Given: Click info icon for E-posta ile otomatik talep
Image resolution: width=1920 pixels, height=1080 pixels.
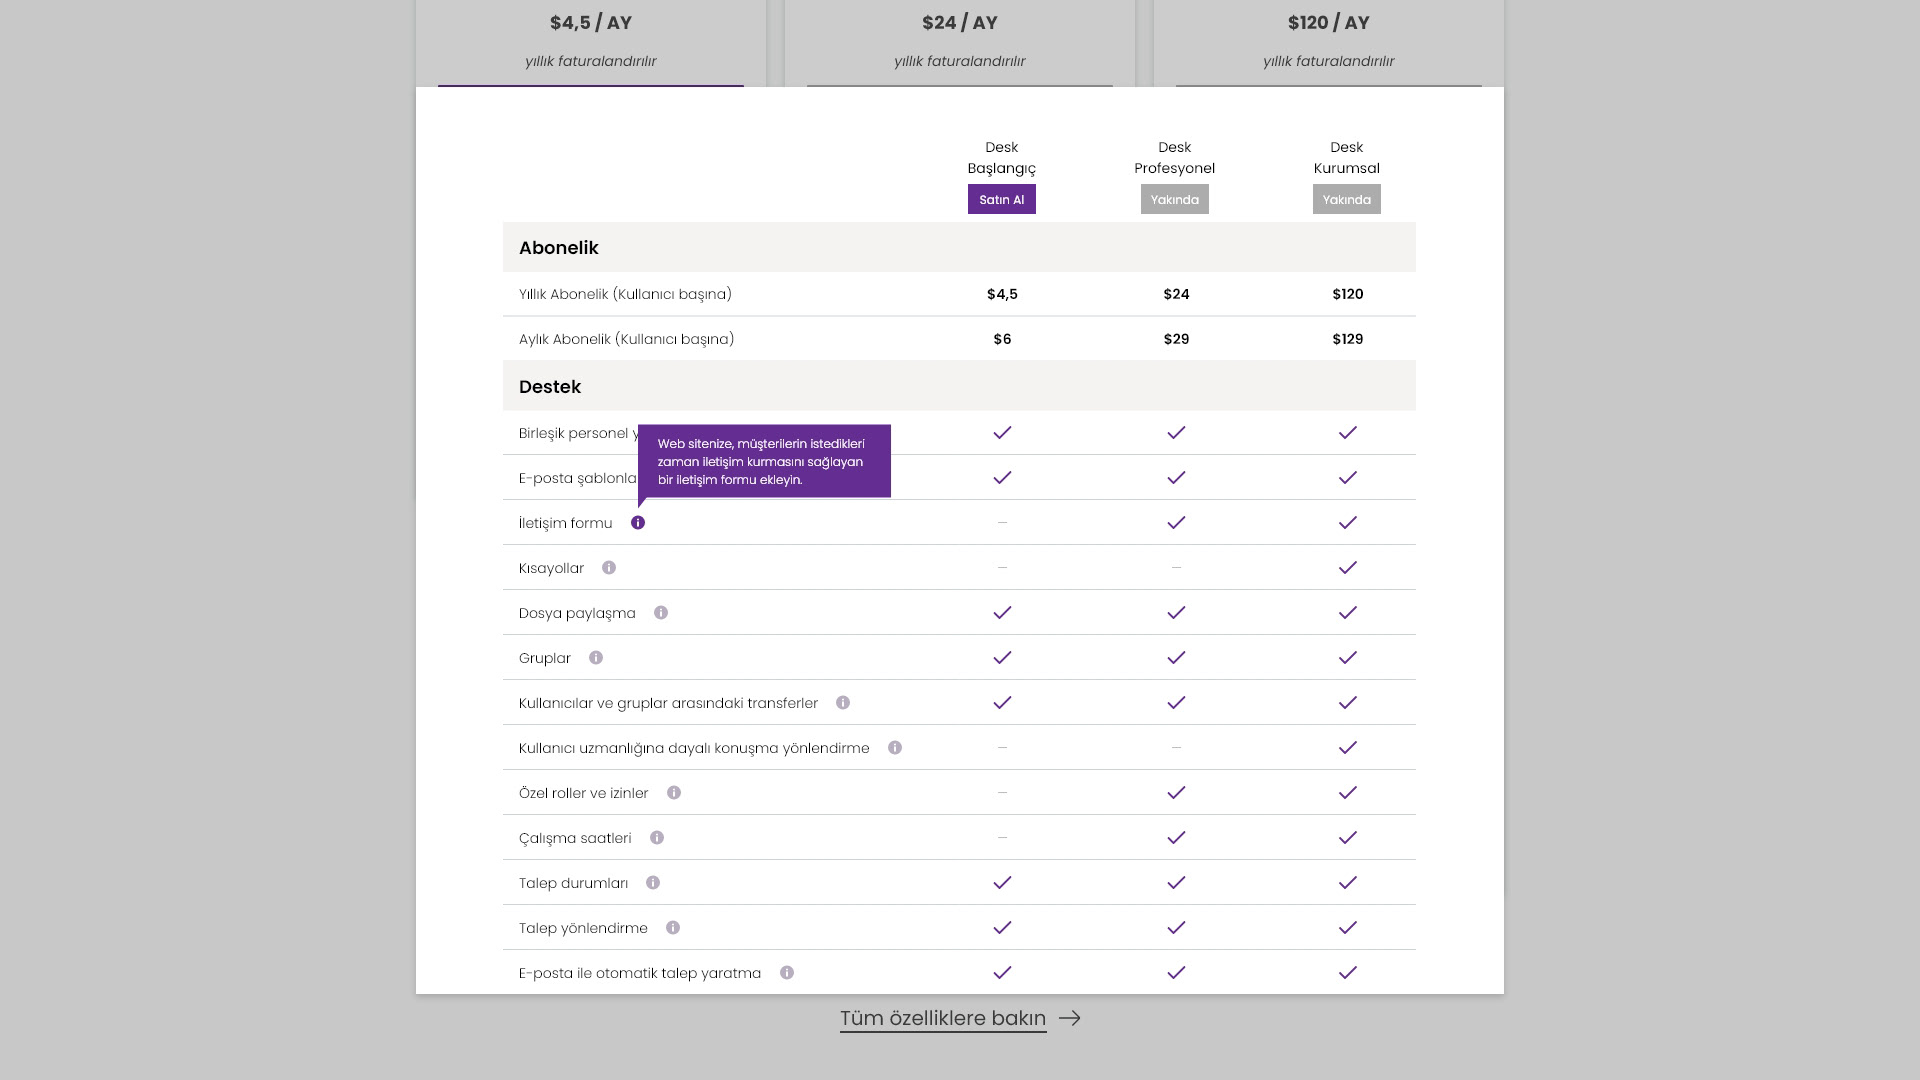Looking at the screenshot, I should coord(787,973).
